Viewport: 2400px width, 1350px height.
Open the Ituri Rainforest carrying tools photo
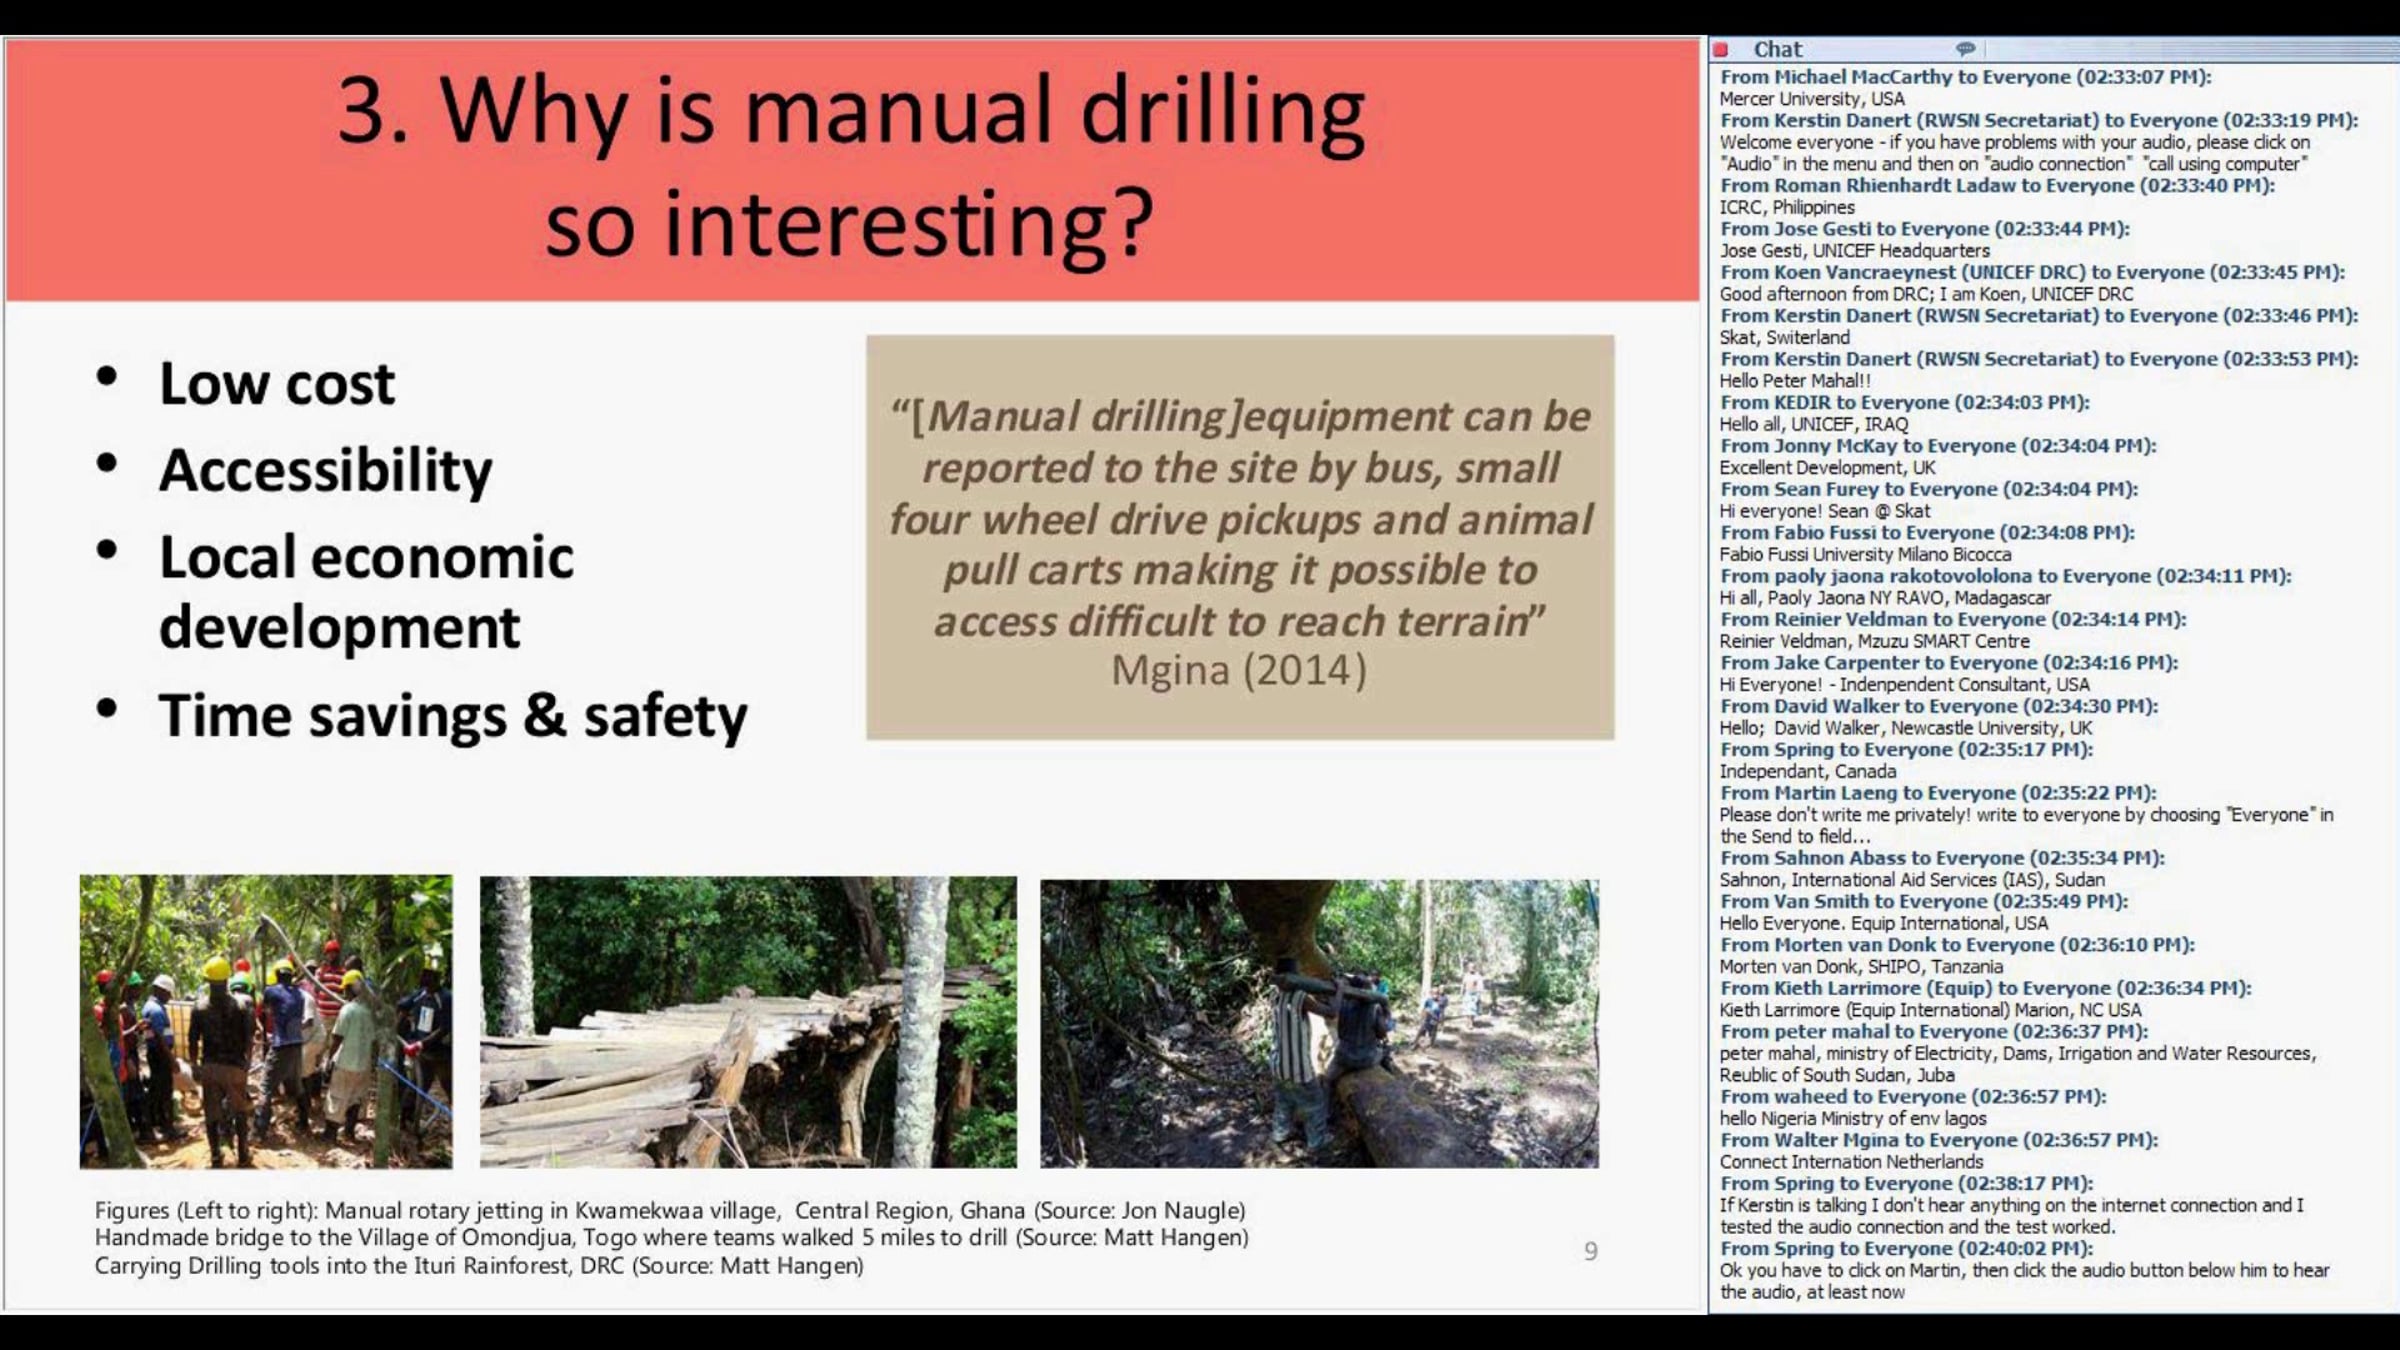[x=1319, y=1023]
